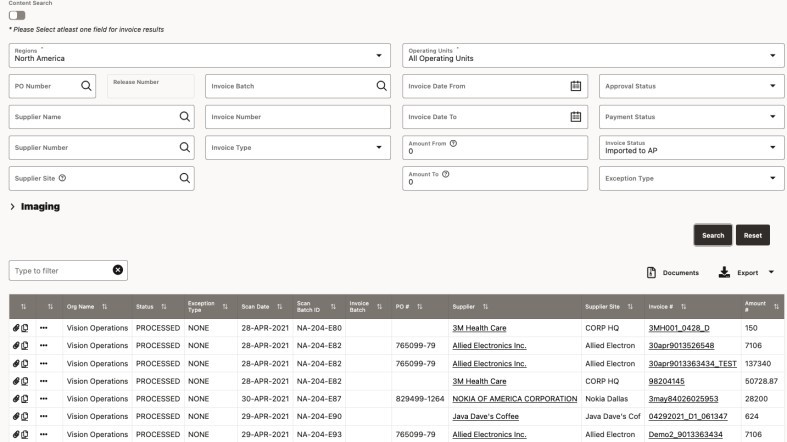Sort the table by Scan Date column
Viewport: 787px width, 442px height.
click(275, 306)
